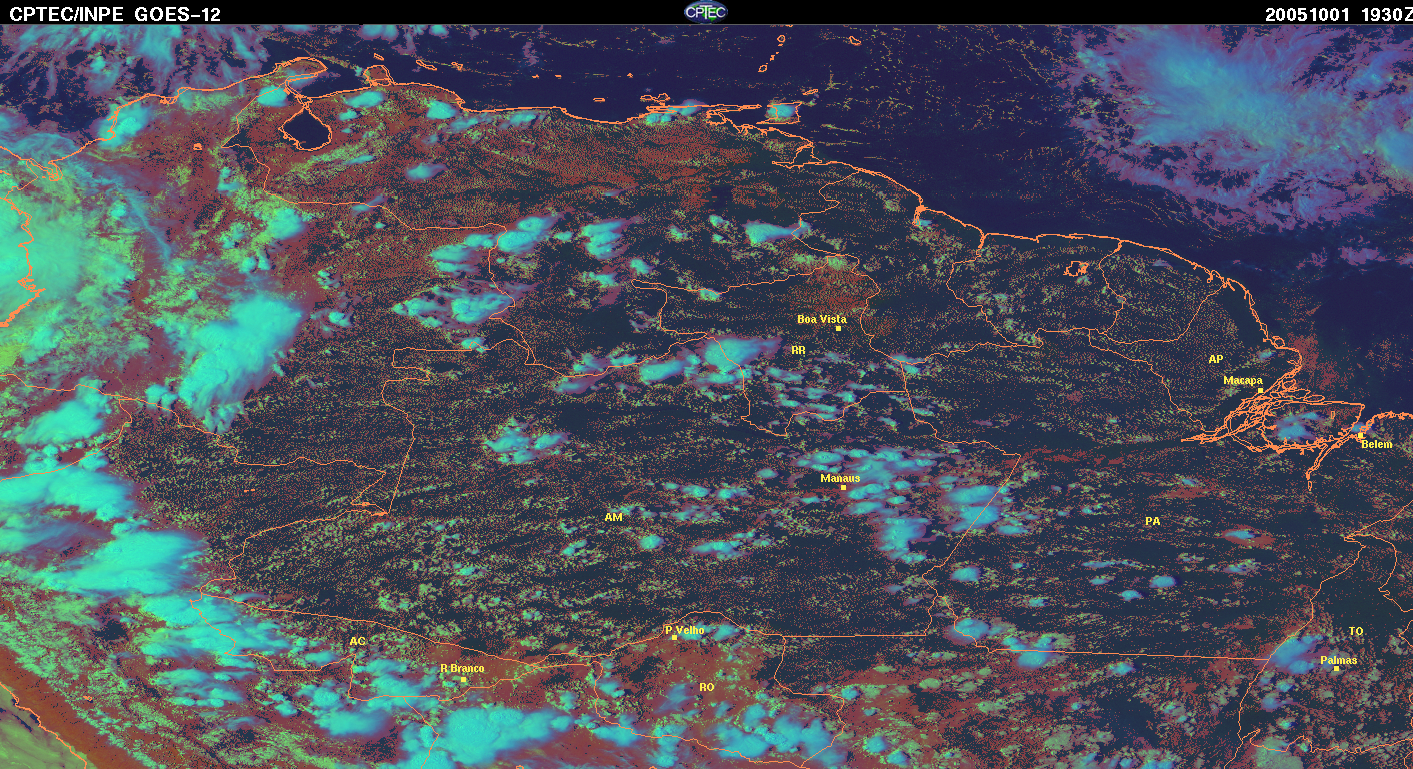This screenshot has height=769, width=1413.
Task: Click the PA state label
Action: pos(1153,521)
